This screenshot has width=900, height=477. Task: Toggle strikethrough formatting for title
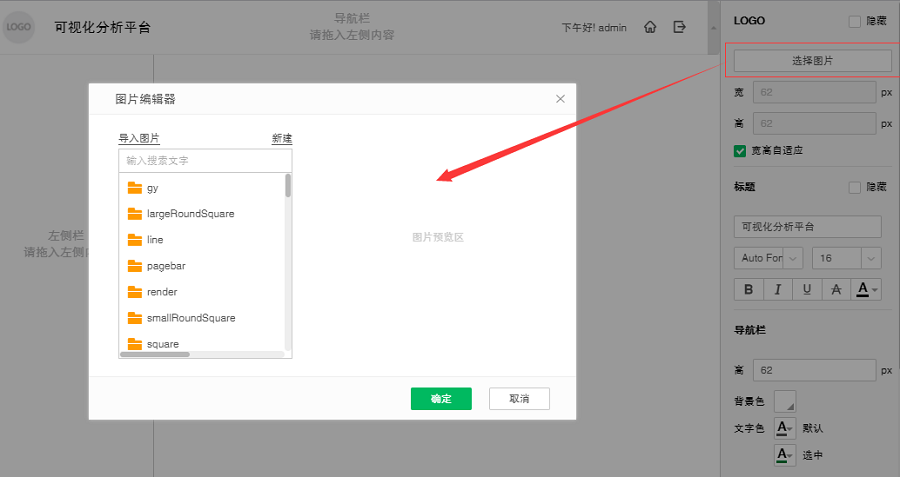click(835, 290)
